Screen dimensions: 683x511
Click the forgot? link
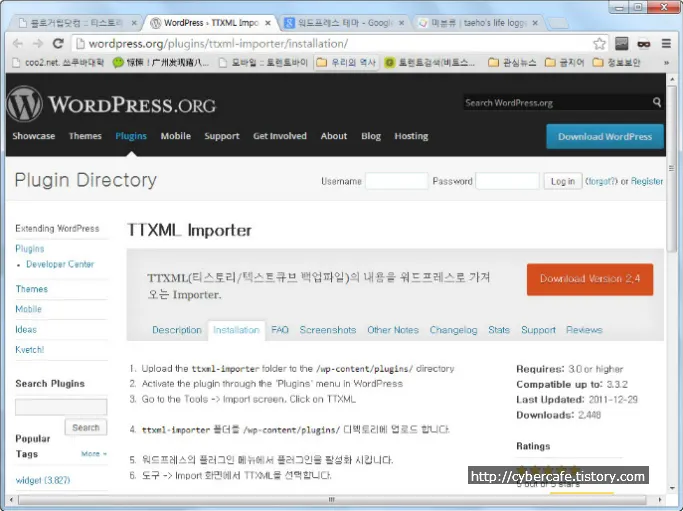coord(601,181)
